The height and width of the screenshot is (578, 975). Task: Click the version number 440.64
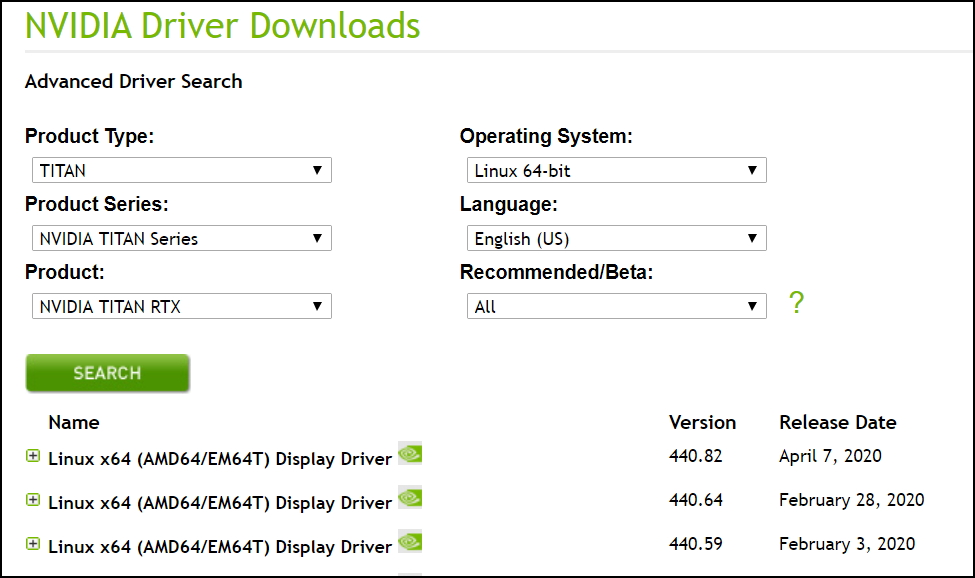(696, 500)
